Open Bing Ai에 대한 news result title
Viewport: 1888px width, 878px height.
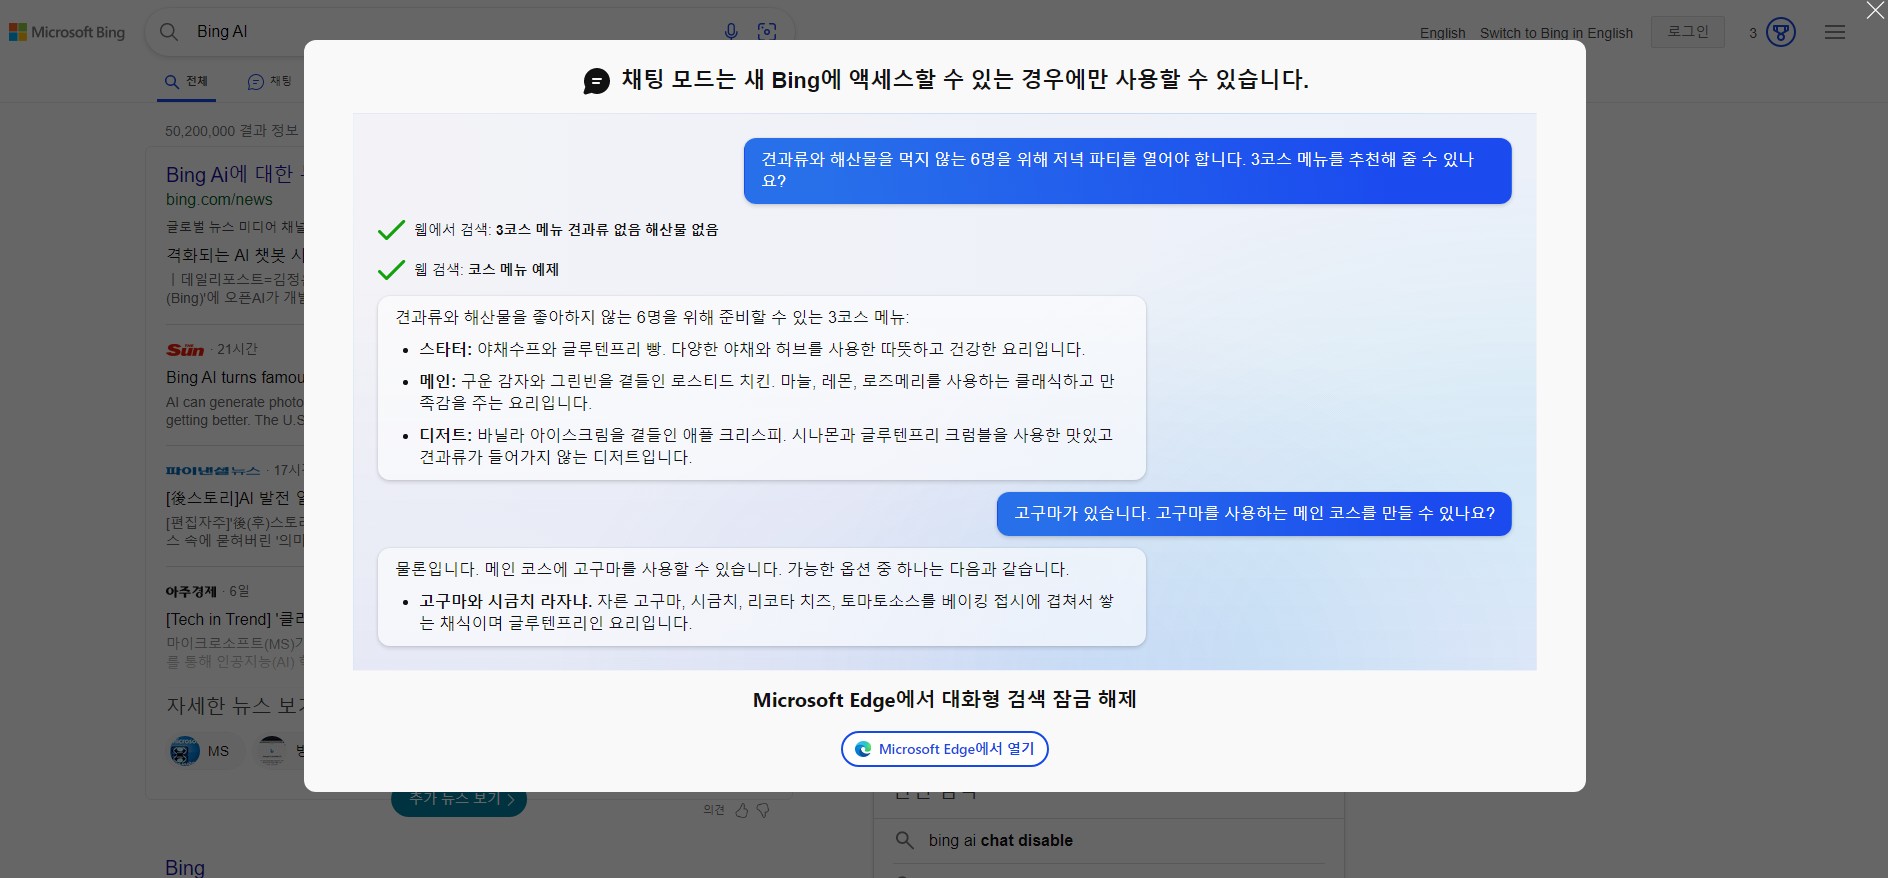[234, 174]
